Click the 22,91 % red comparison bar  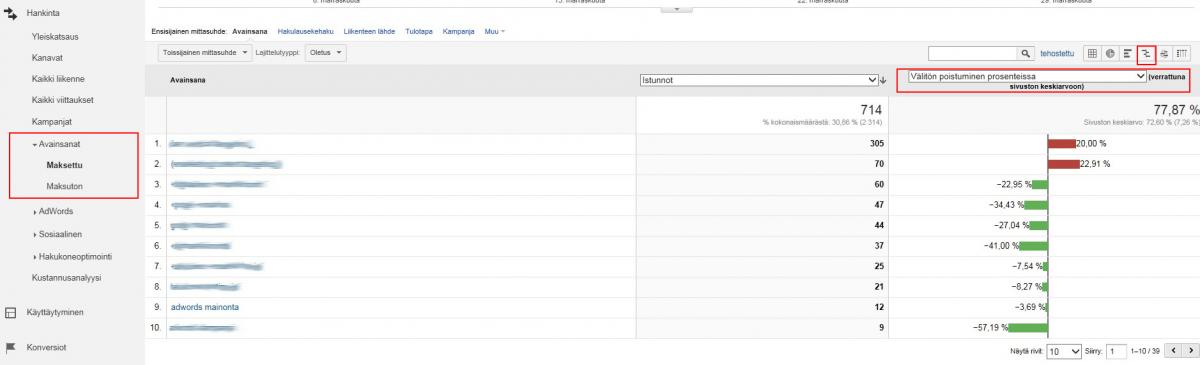[1063, 164]
